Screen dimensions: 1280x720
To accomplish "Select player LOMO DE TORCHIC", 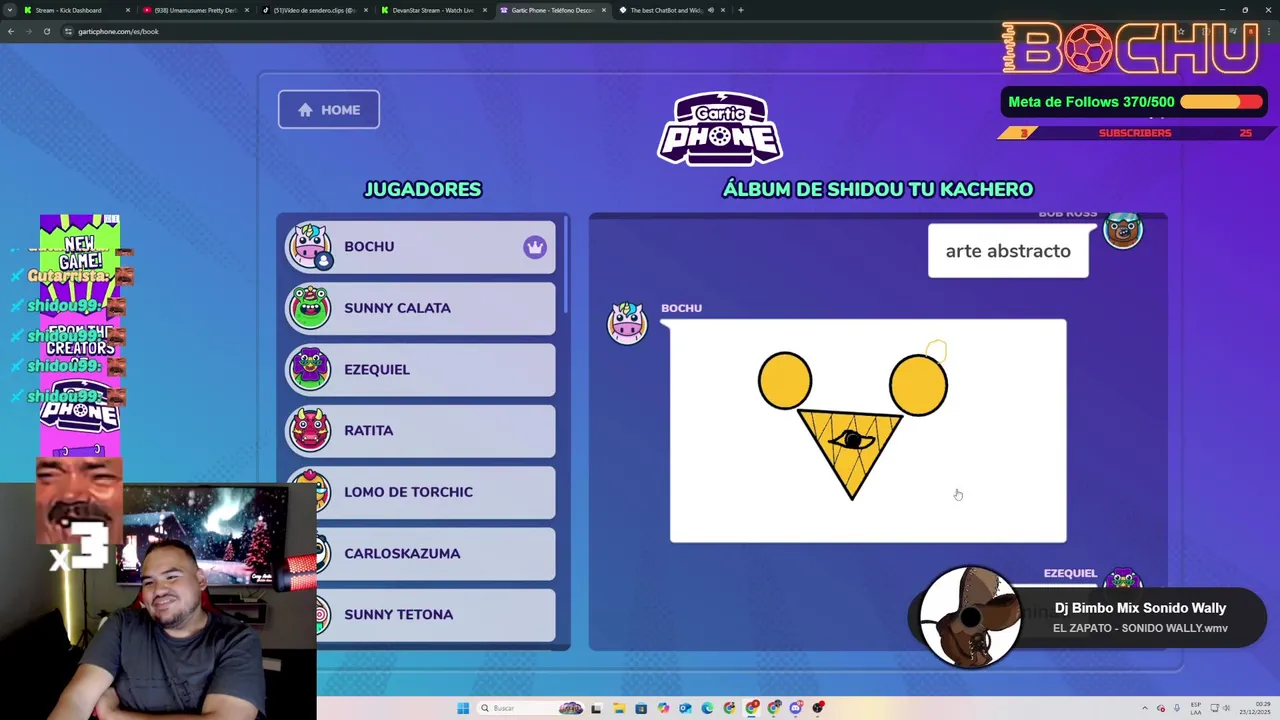I will [421, 492].
